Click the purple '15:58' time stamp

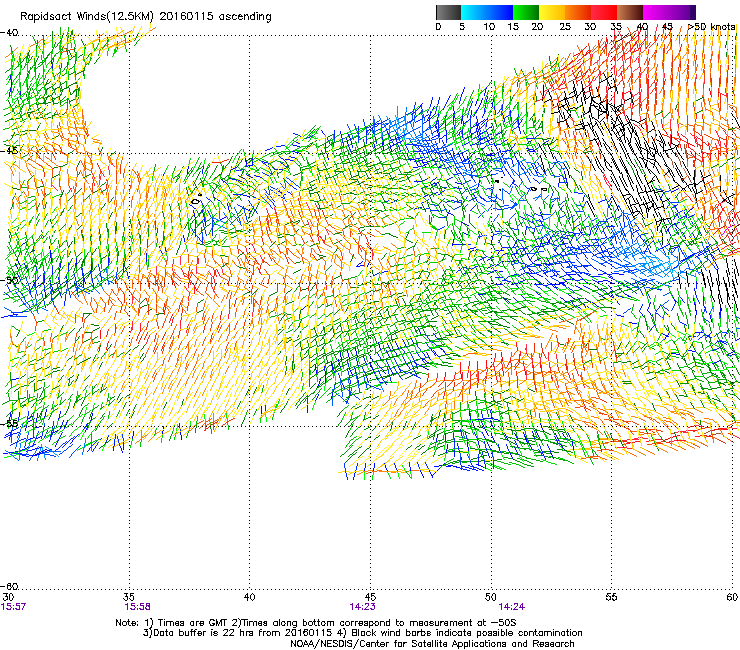137,607
